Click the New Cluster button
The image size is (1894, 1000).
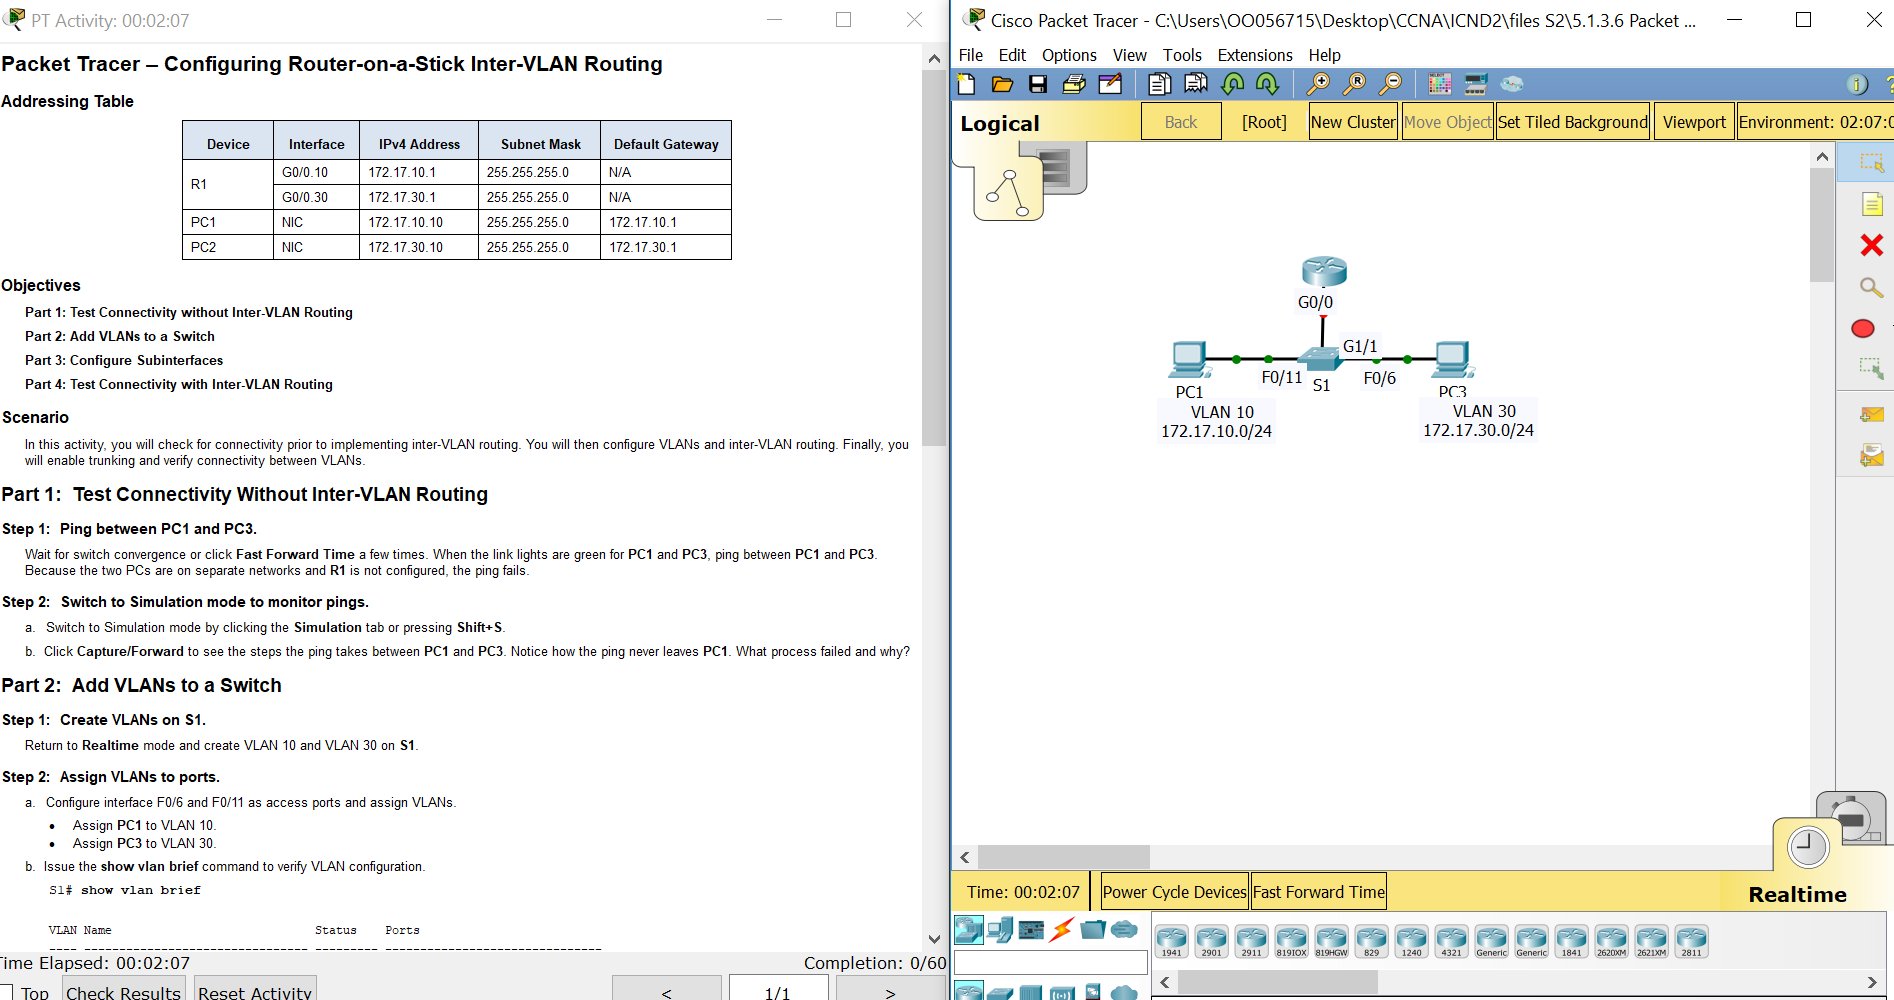1353,122
